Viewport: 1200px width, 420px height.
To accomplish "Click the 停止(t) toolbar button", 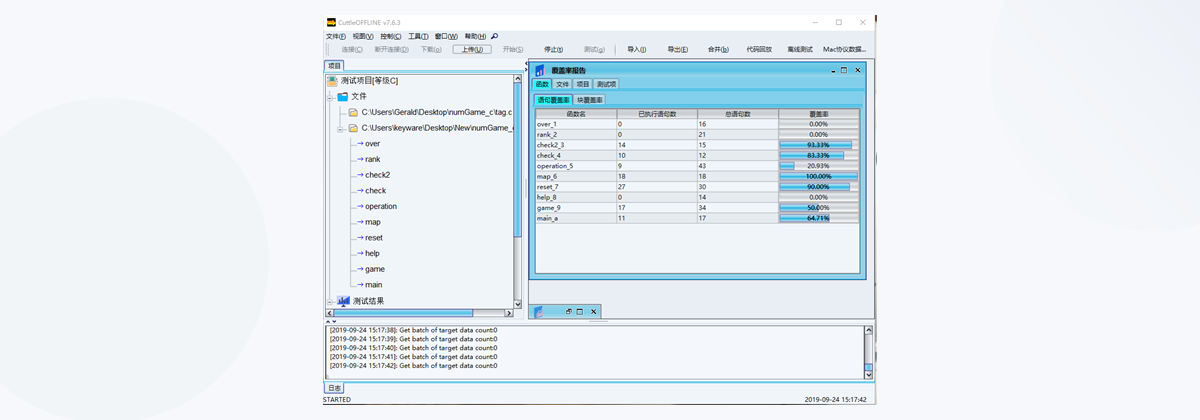I will [x=553, y=49].
